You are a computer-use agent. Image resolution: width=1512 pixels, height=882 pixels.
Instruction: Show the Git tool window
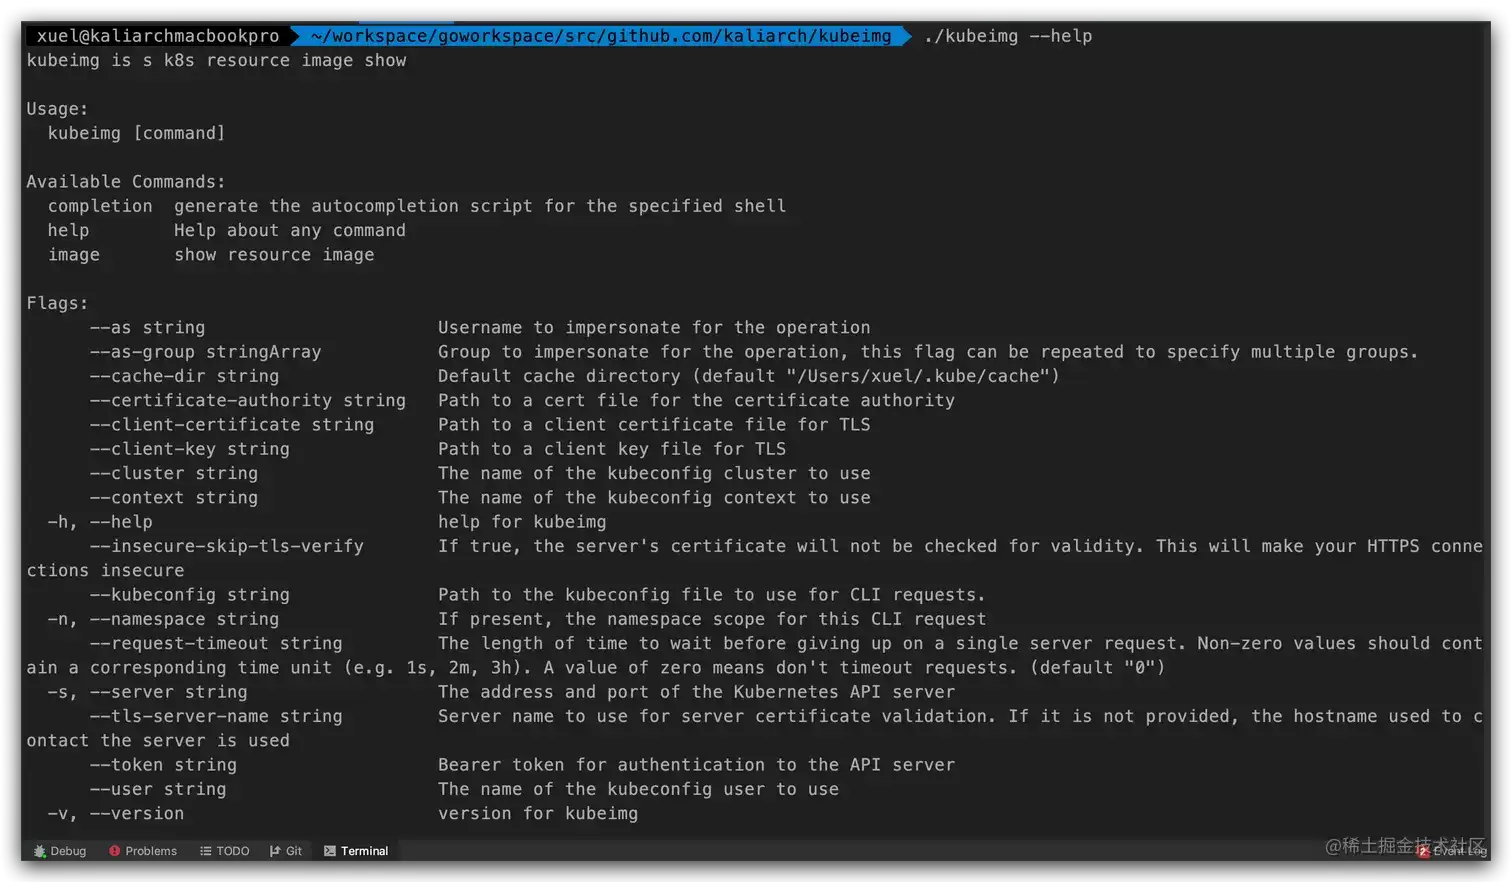tap(286, 851)
